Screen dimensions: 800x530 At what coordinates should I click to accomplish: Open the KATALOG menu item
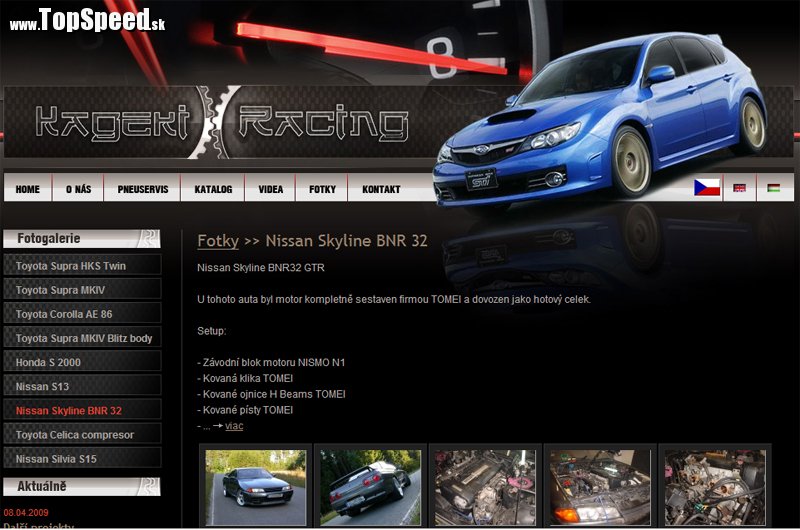[213, 189]
